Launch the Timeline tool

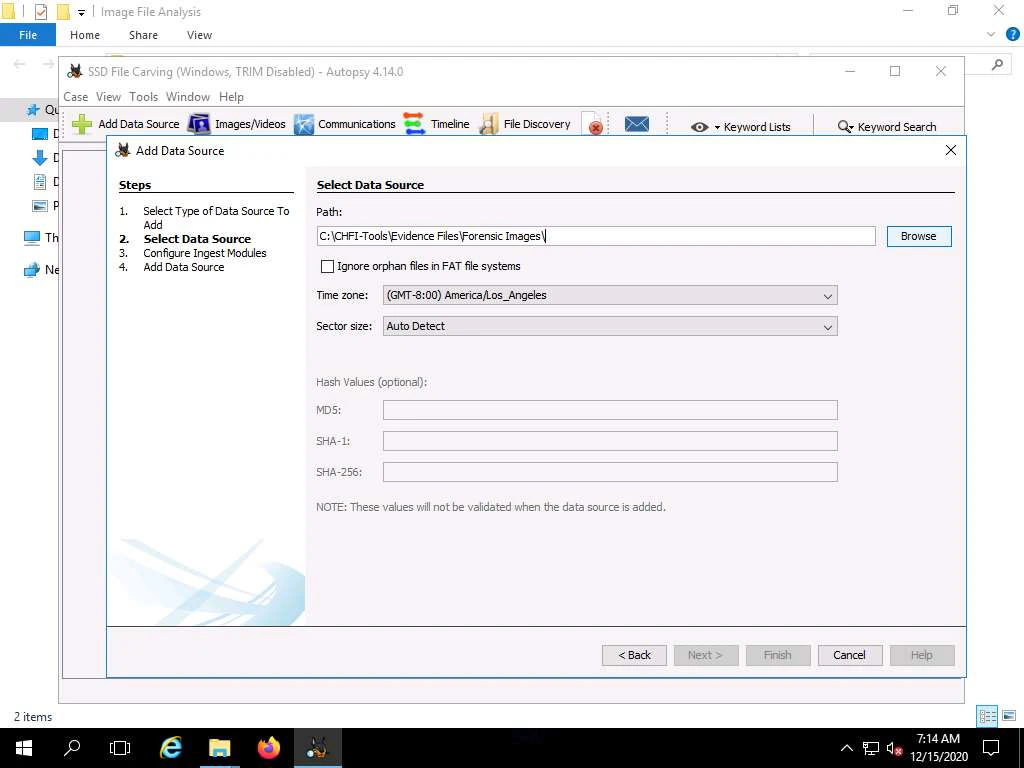414,123
